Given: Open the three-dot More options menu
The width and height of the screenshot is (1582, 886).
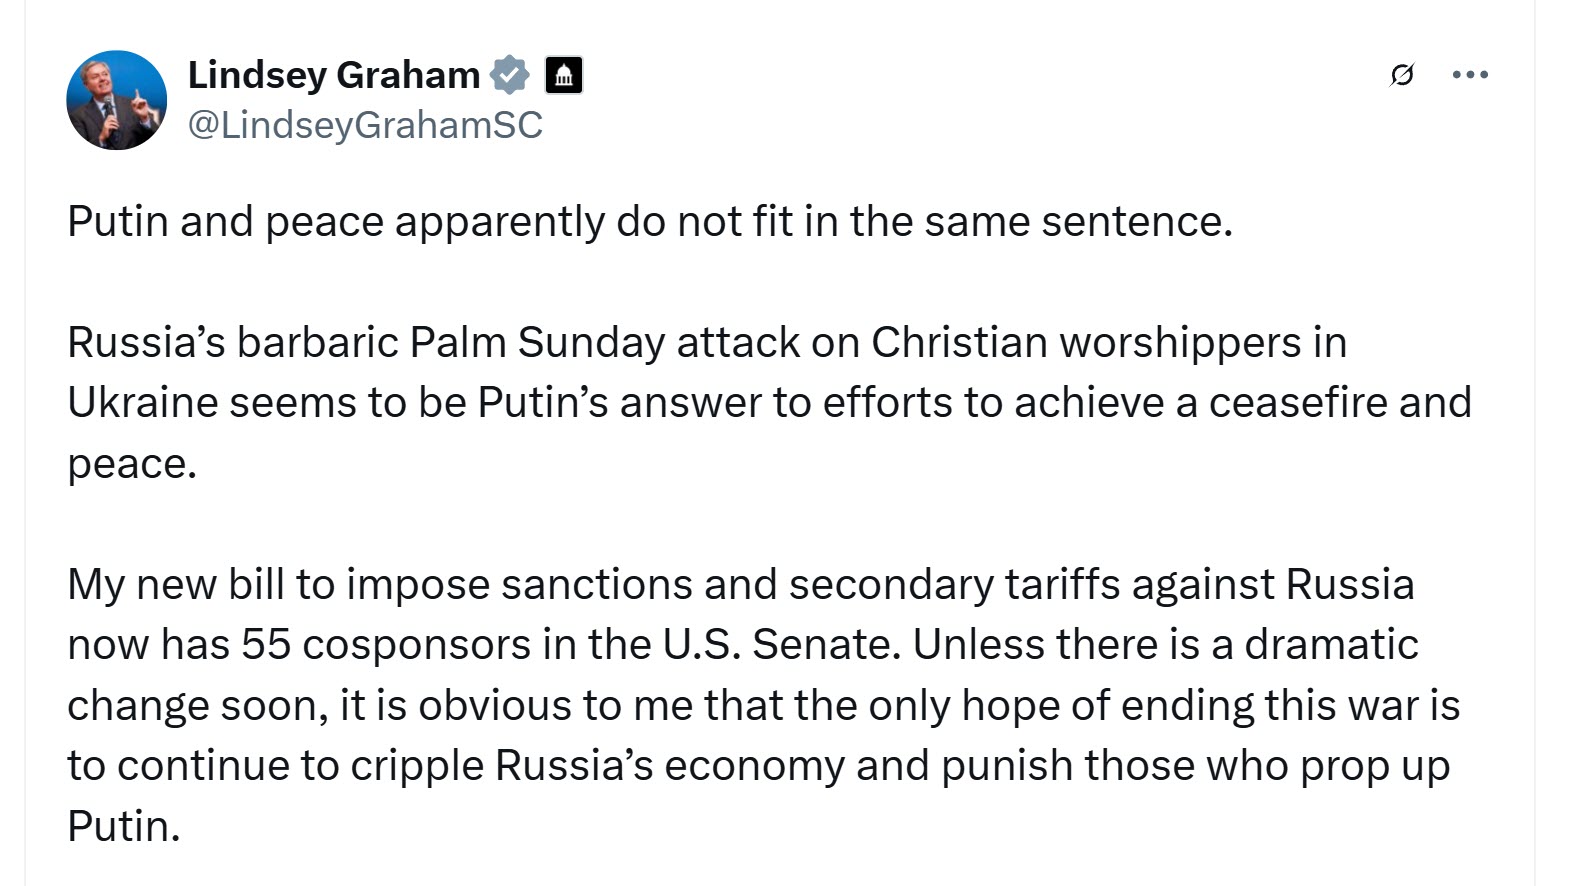Looking at the screenshot, I should click(x=1470, y=74).
